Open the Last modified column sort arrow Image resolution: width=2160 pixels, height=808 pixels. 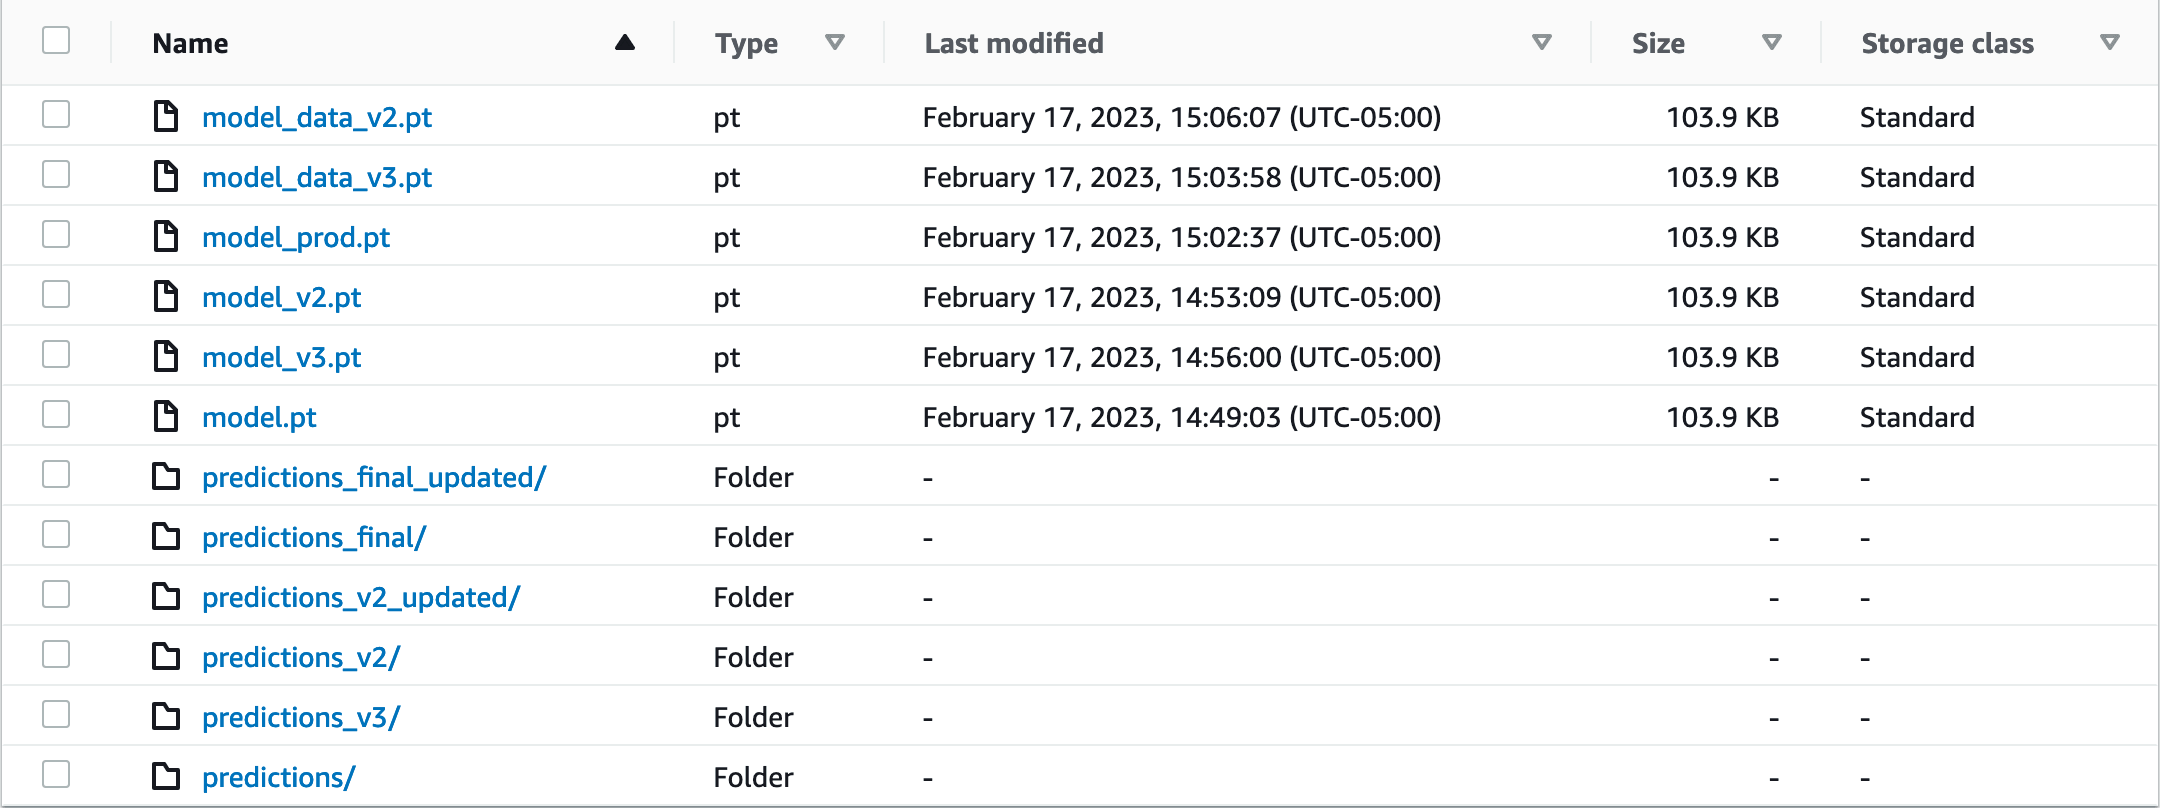(x=1541, y=42)
